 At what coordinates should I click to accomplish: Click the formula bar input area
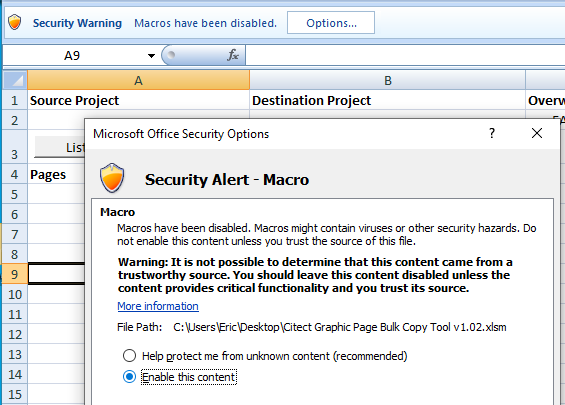[405, 55]
